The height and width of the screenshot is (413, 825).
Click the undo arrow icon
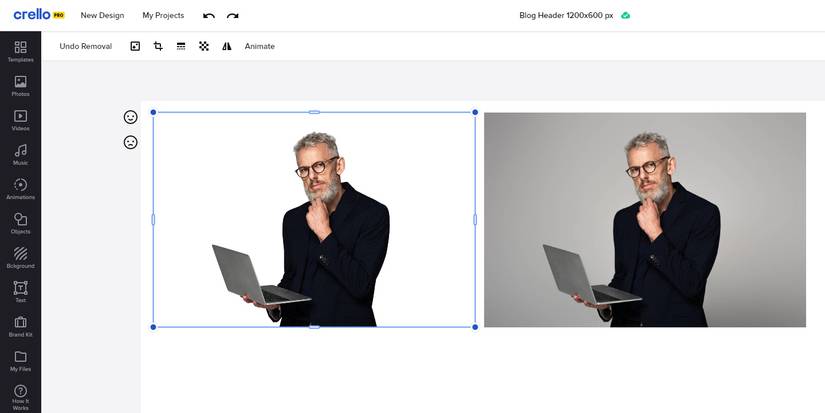click(209, 16)
